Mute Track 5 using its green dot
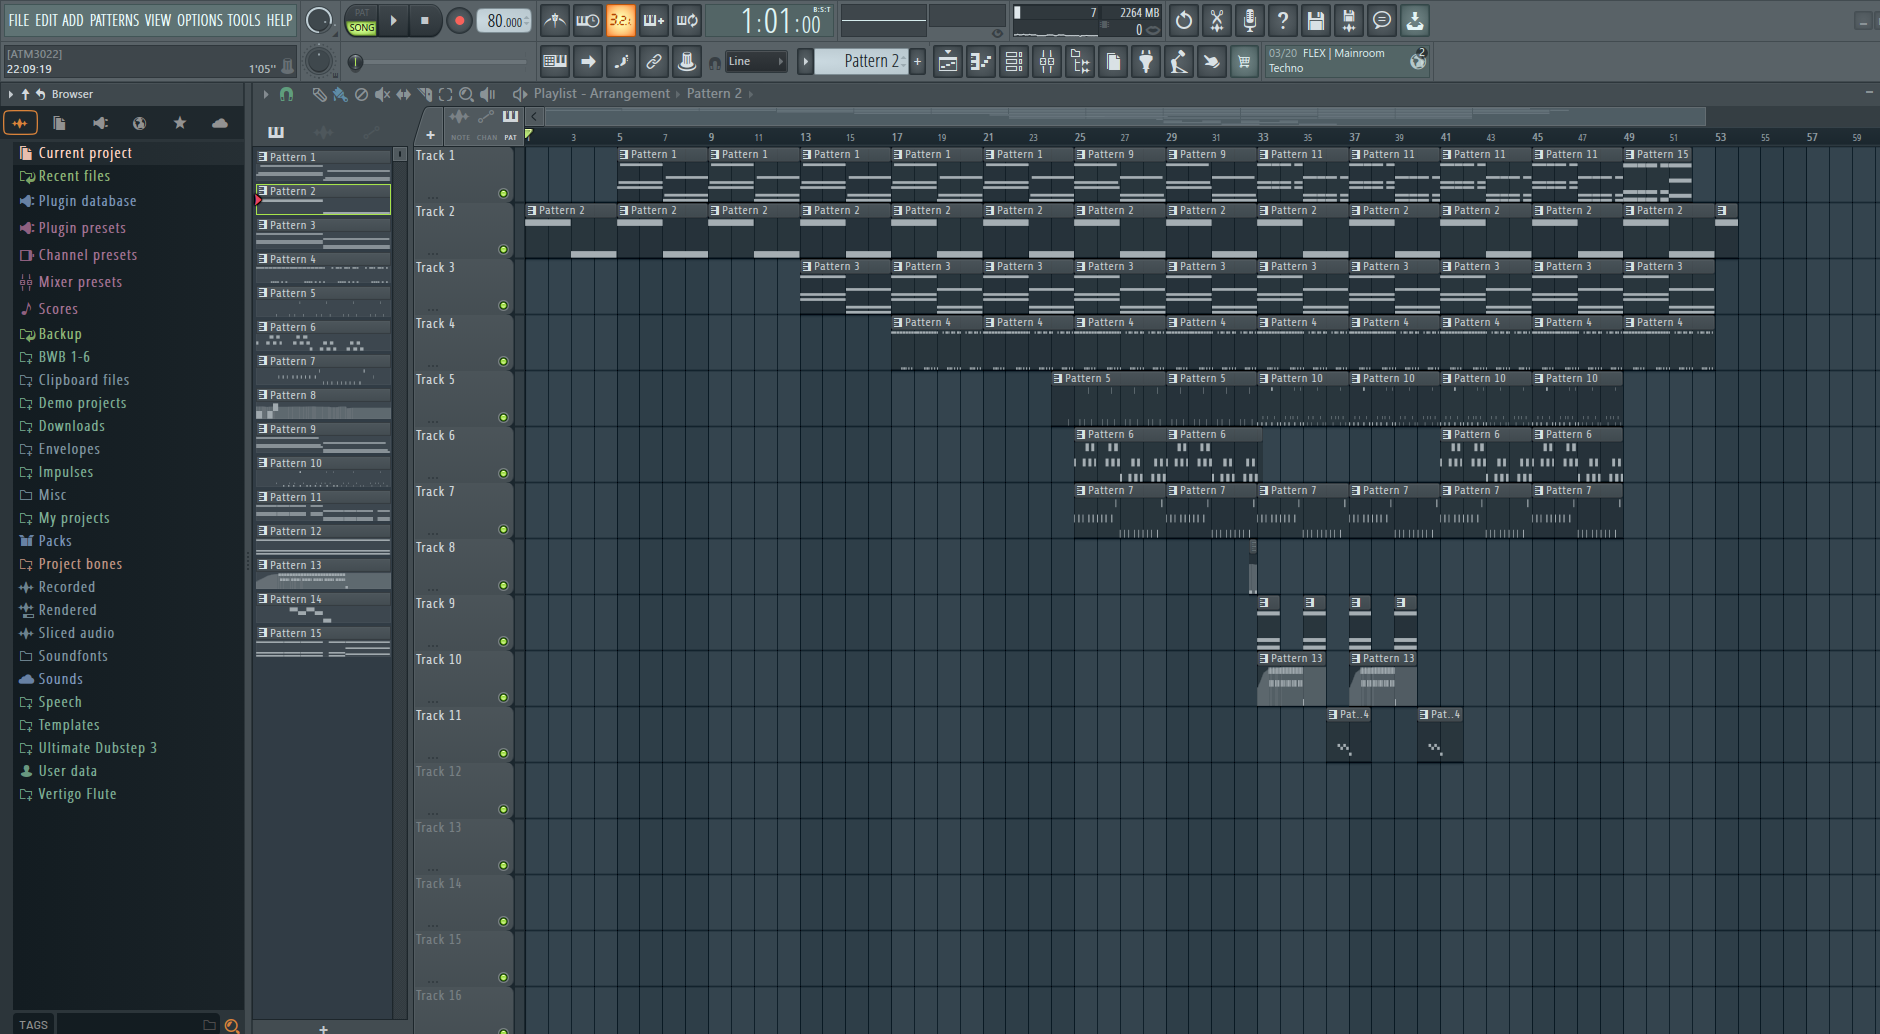The height and width of the screenshot is (1034, 1880). click(503, 418)
